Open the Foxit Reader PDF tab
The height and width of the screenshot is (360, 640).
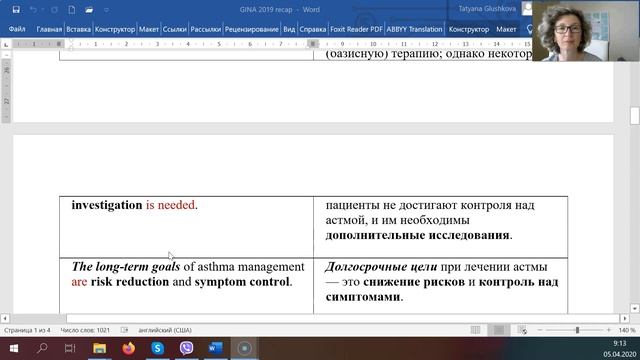tap(356, 29)
